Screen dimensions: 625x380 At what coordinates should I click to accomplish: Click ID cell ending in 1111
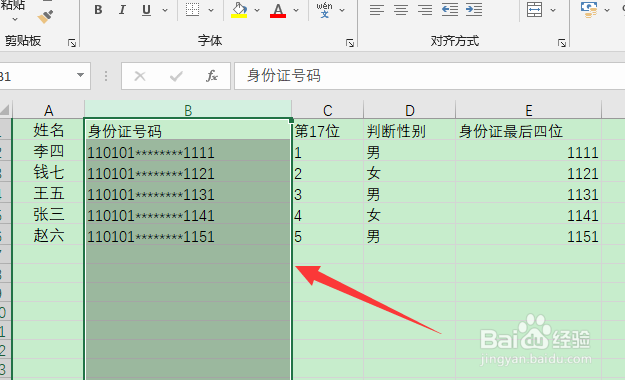188,151
